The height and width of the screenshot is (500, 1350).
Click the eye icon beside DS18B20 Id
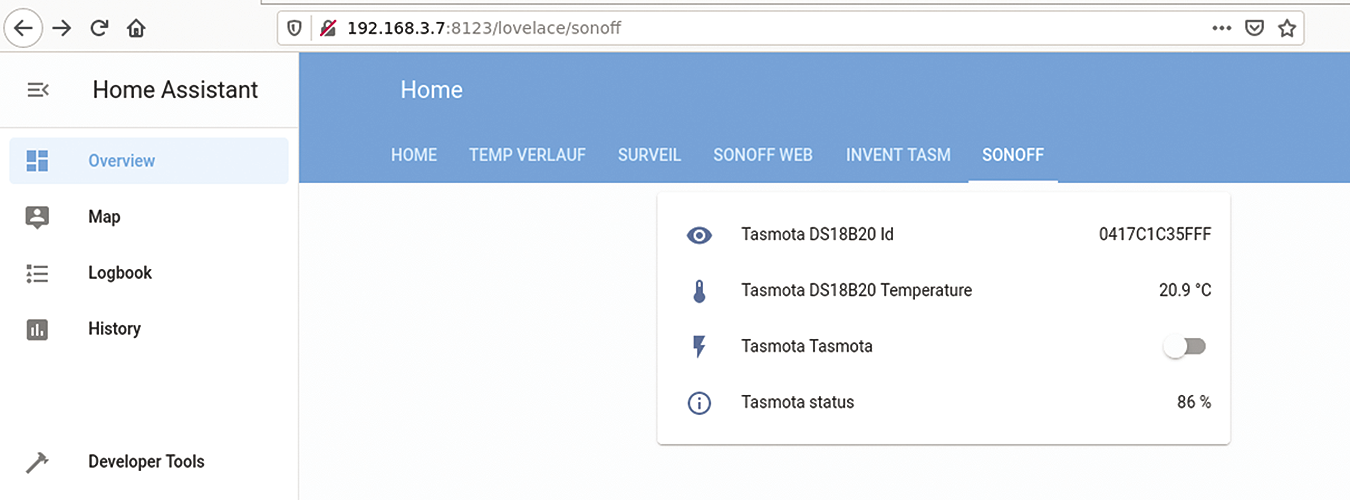click(699, 235)
